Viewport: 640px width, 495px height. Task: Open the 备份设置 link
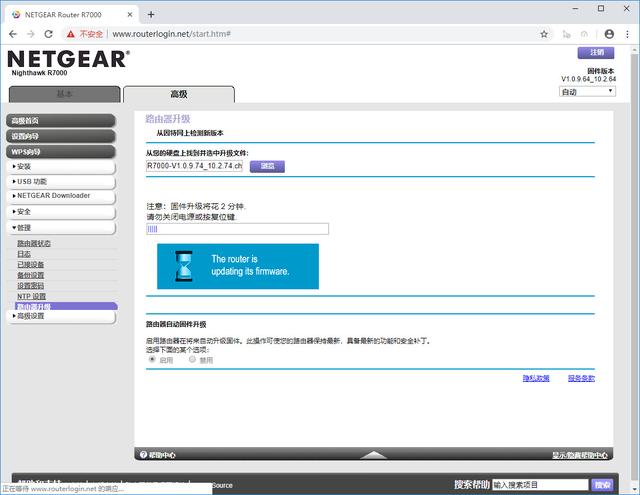coord(31,275)
